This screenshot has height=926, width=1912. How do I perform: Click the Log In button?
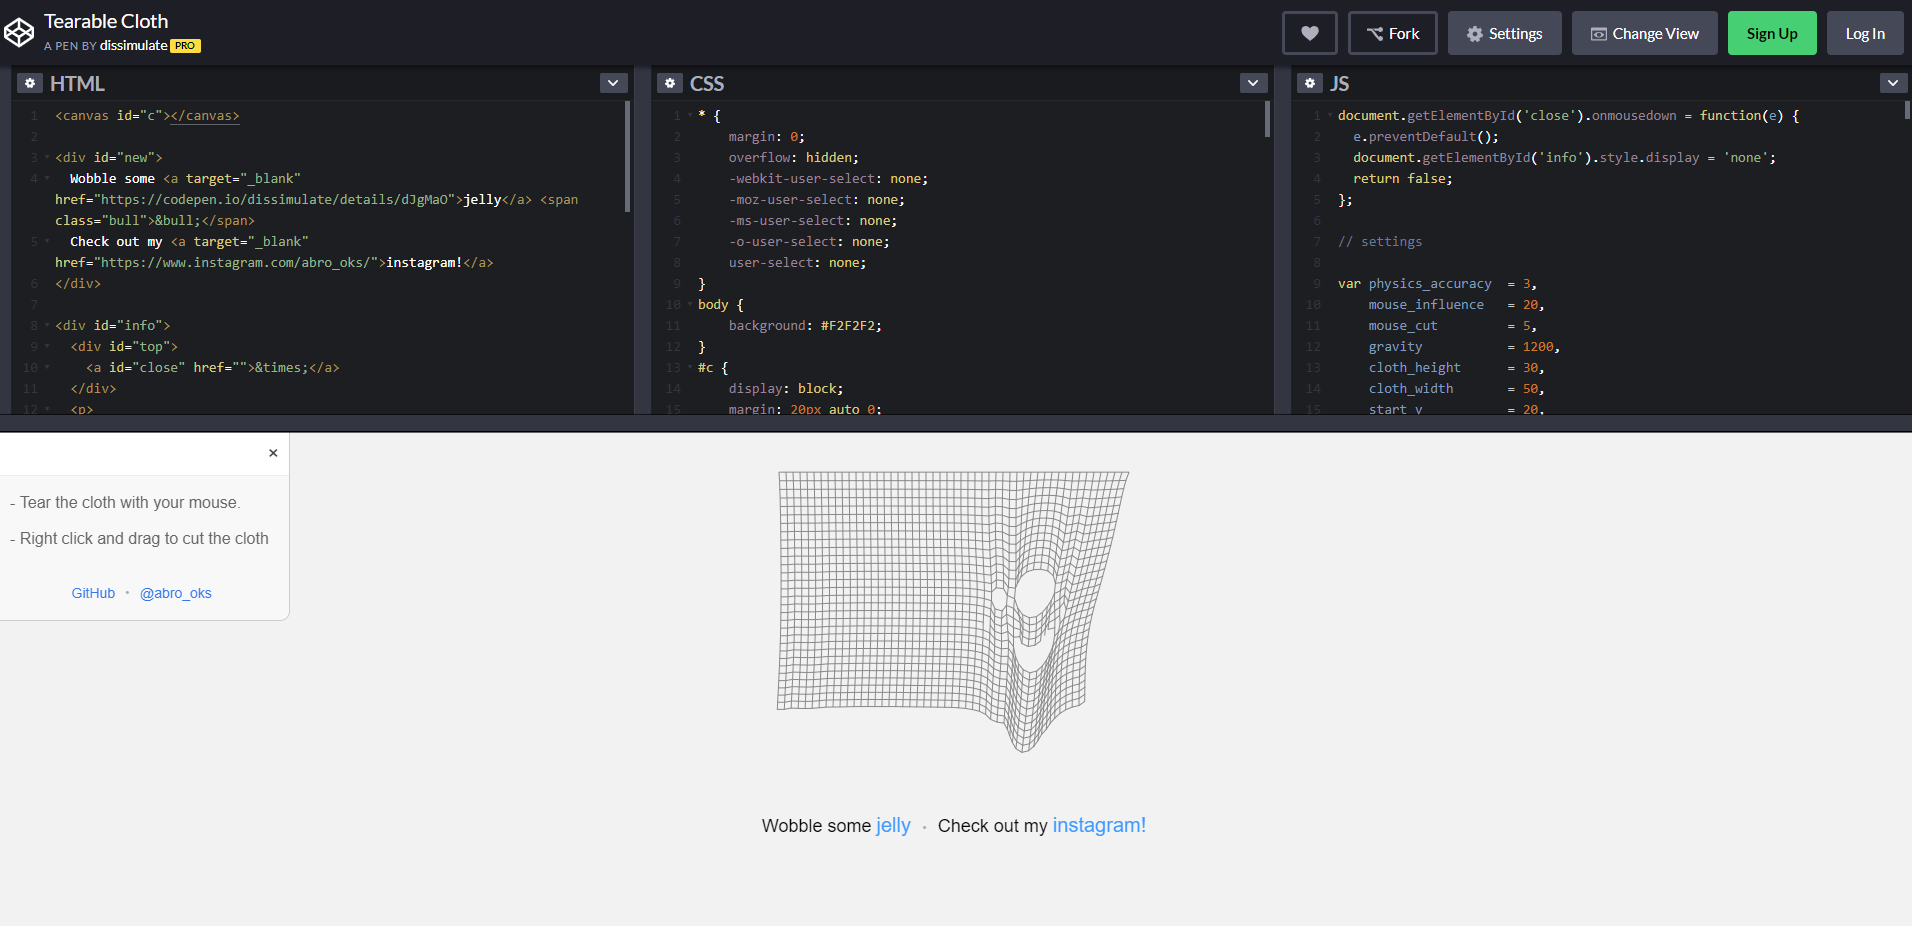1864,33
